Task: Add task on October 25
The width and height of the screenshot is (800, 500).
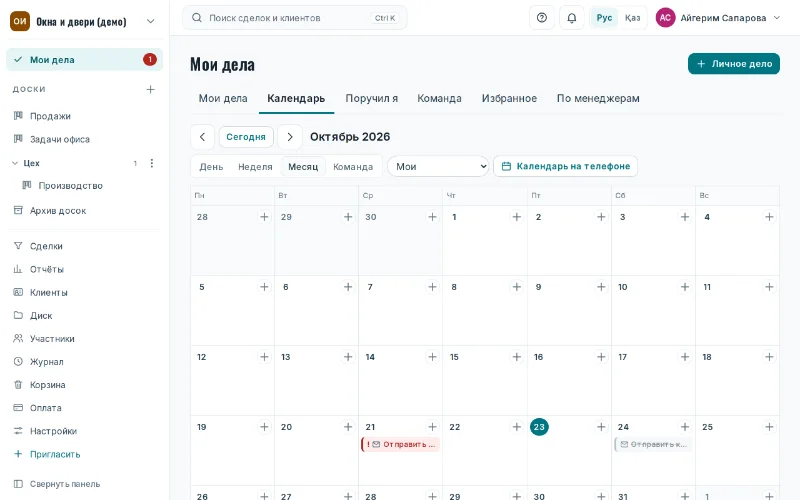Action: [769, 427]
